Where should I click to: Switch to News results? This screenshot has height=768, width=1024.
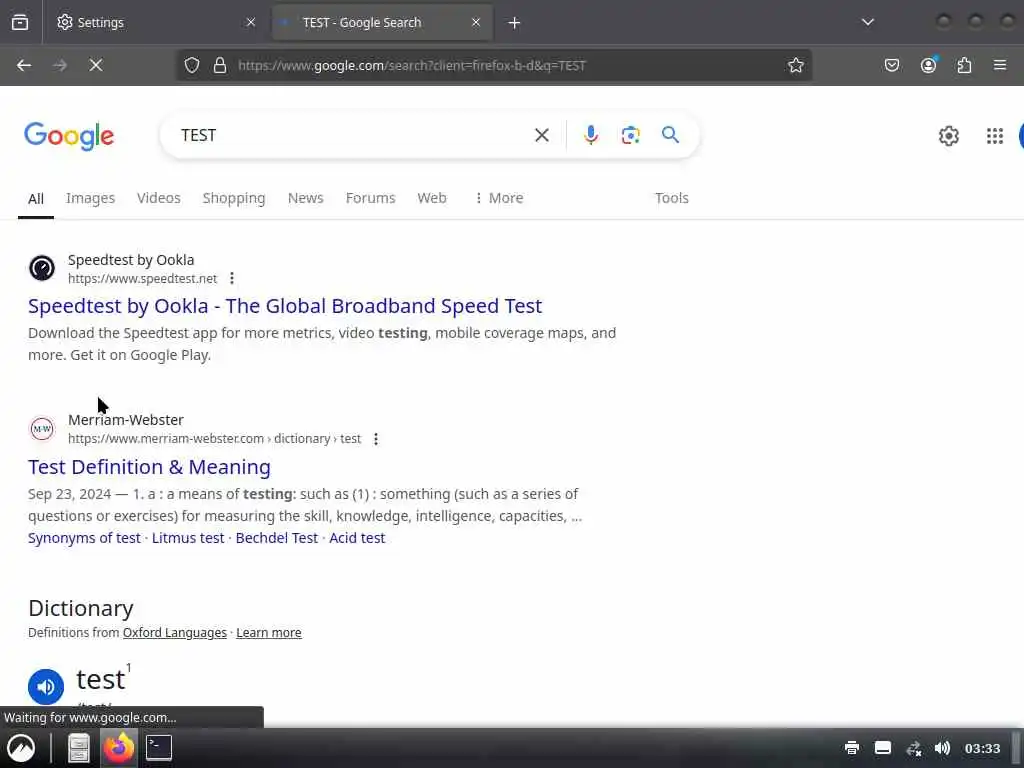tap(306, 198)
